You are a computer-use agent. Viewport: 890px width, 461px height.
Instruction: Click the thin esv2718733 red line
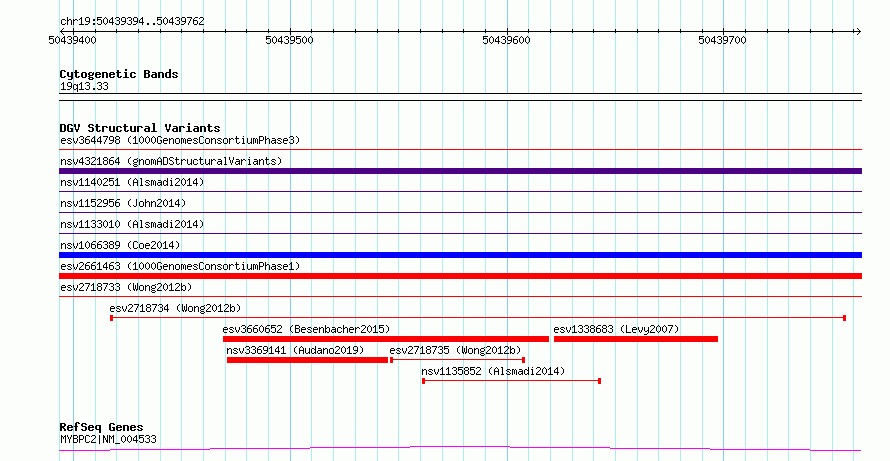tap(460, 297)
